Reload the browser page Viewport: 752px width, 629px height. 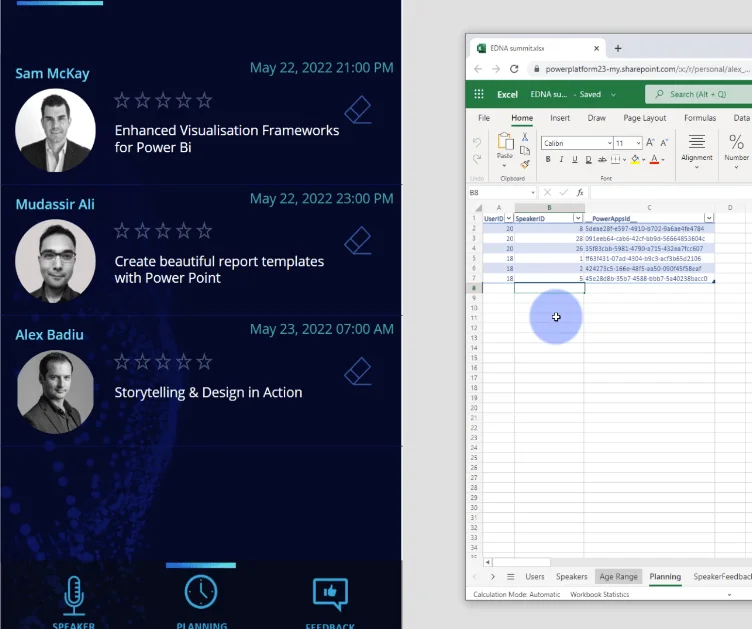514,69
